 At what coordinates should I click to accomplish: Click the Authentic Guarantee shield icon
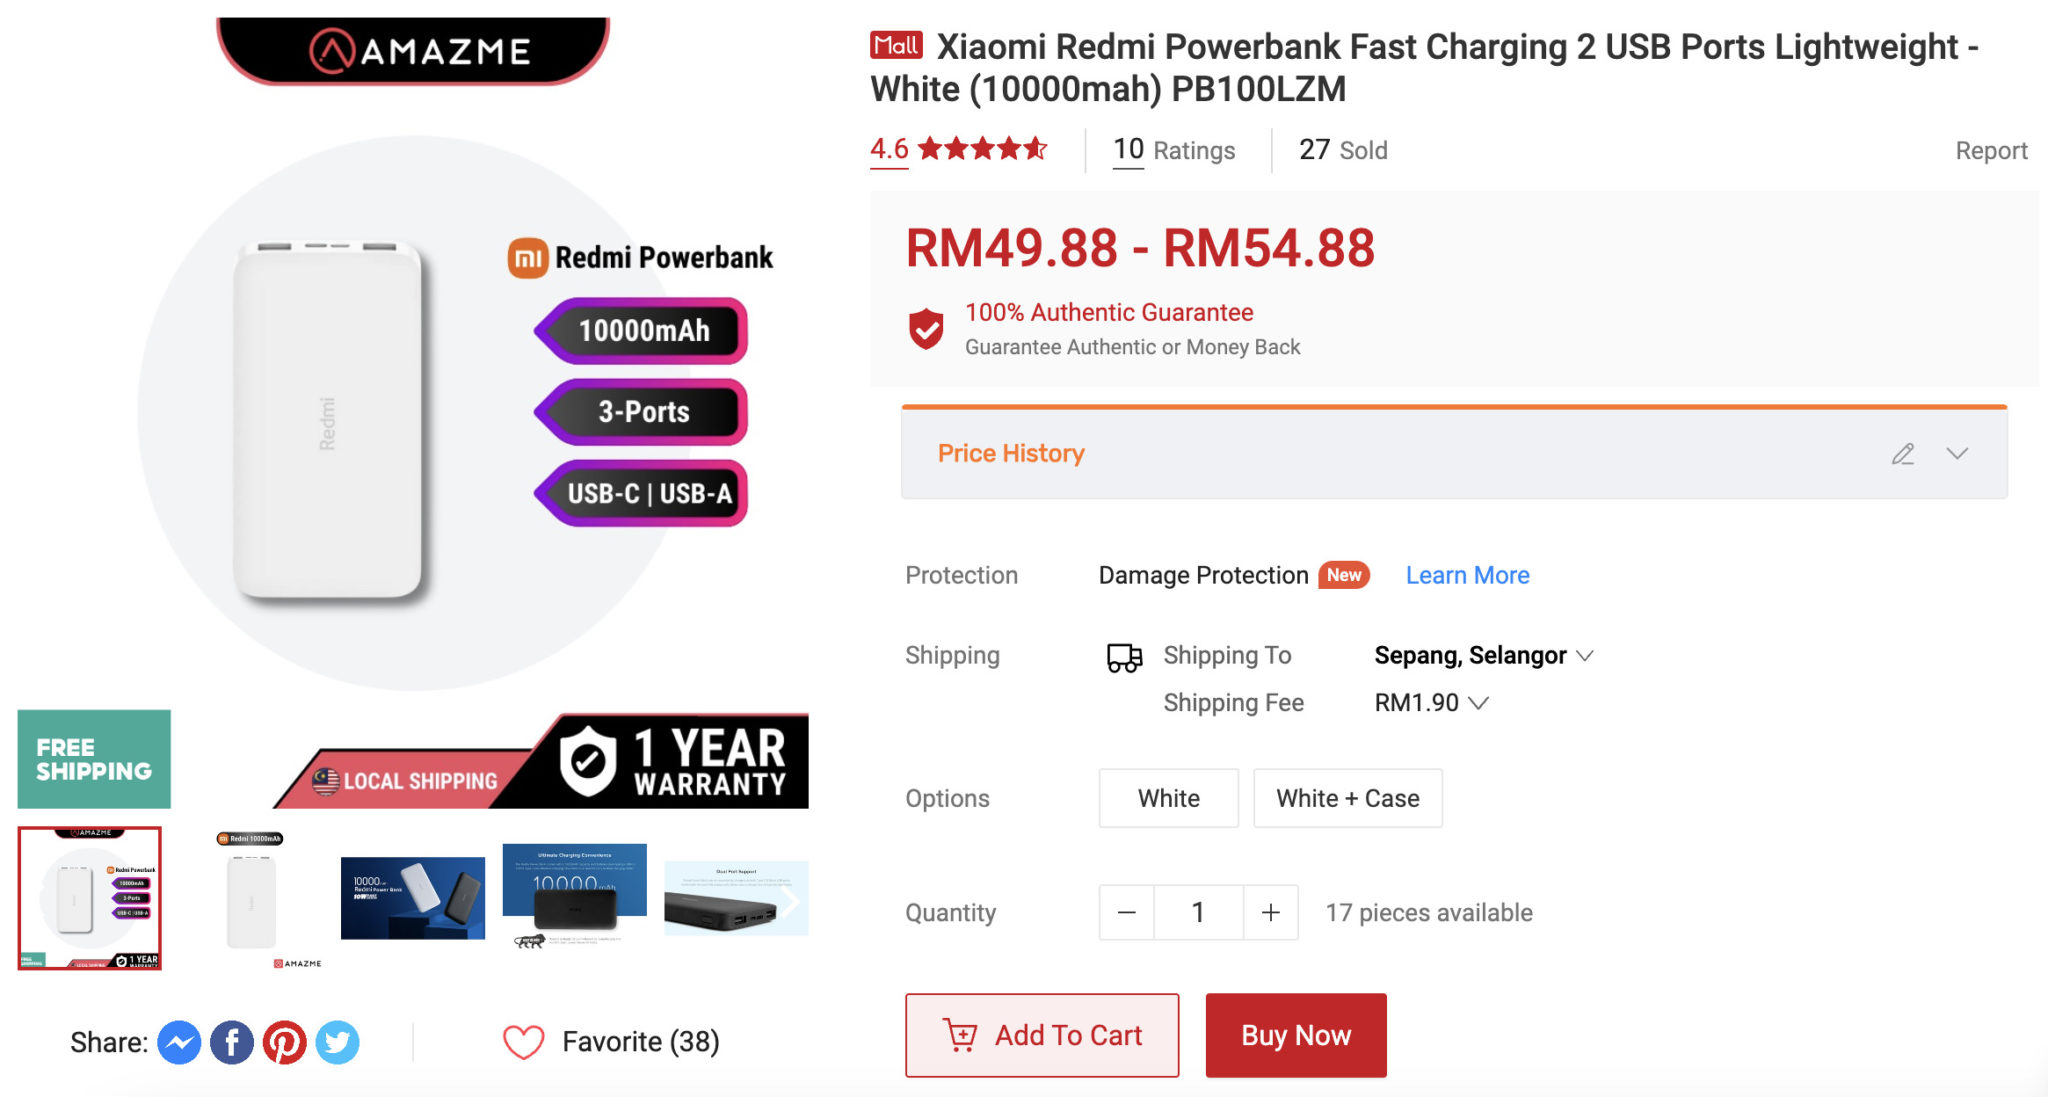tap(926, 328)
